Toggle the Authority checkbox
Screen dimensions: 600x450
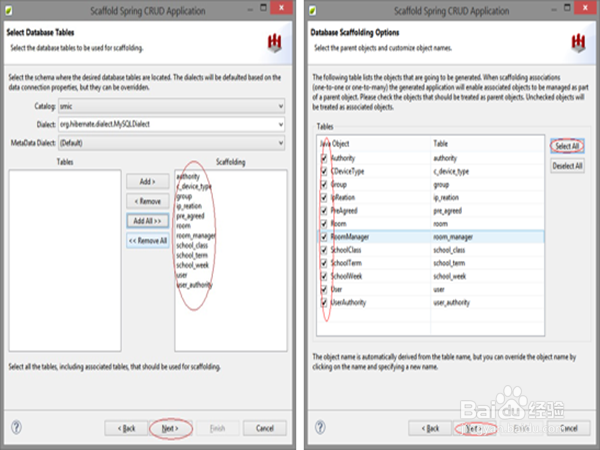pyautogui.click(x=324, y=158)
